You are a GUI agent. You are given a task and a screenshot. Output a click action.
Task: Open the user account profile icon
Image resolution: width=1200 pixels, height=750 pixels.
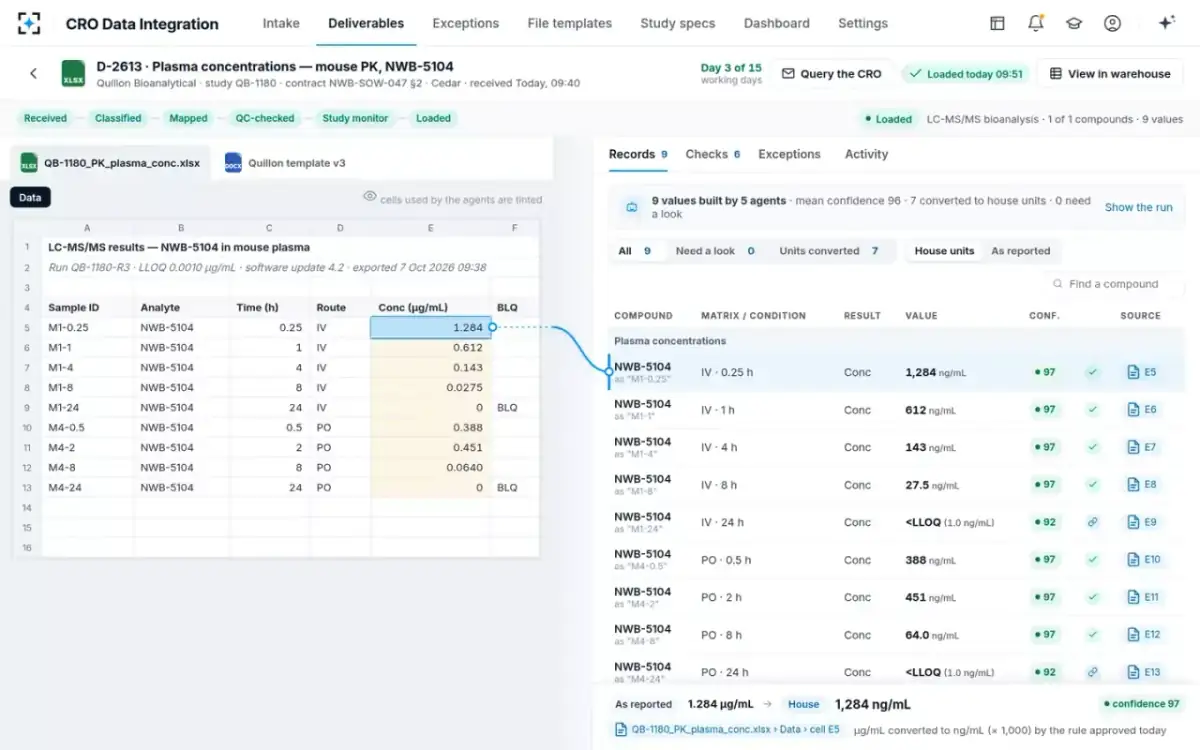coord(1112,23)
